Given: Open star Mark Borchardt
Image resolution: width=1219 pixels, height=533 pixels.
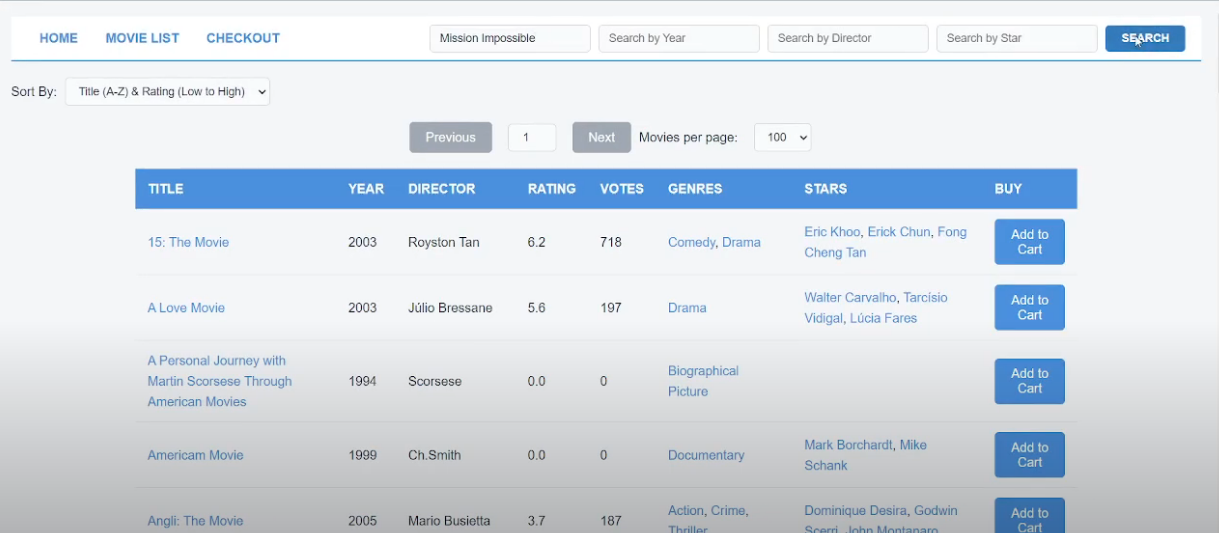Looking at the screenshot, I should coord(848,445).
